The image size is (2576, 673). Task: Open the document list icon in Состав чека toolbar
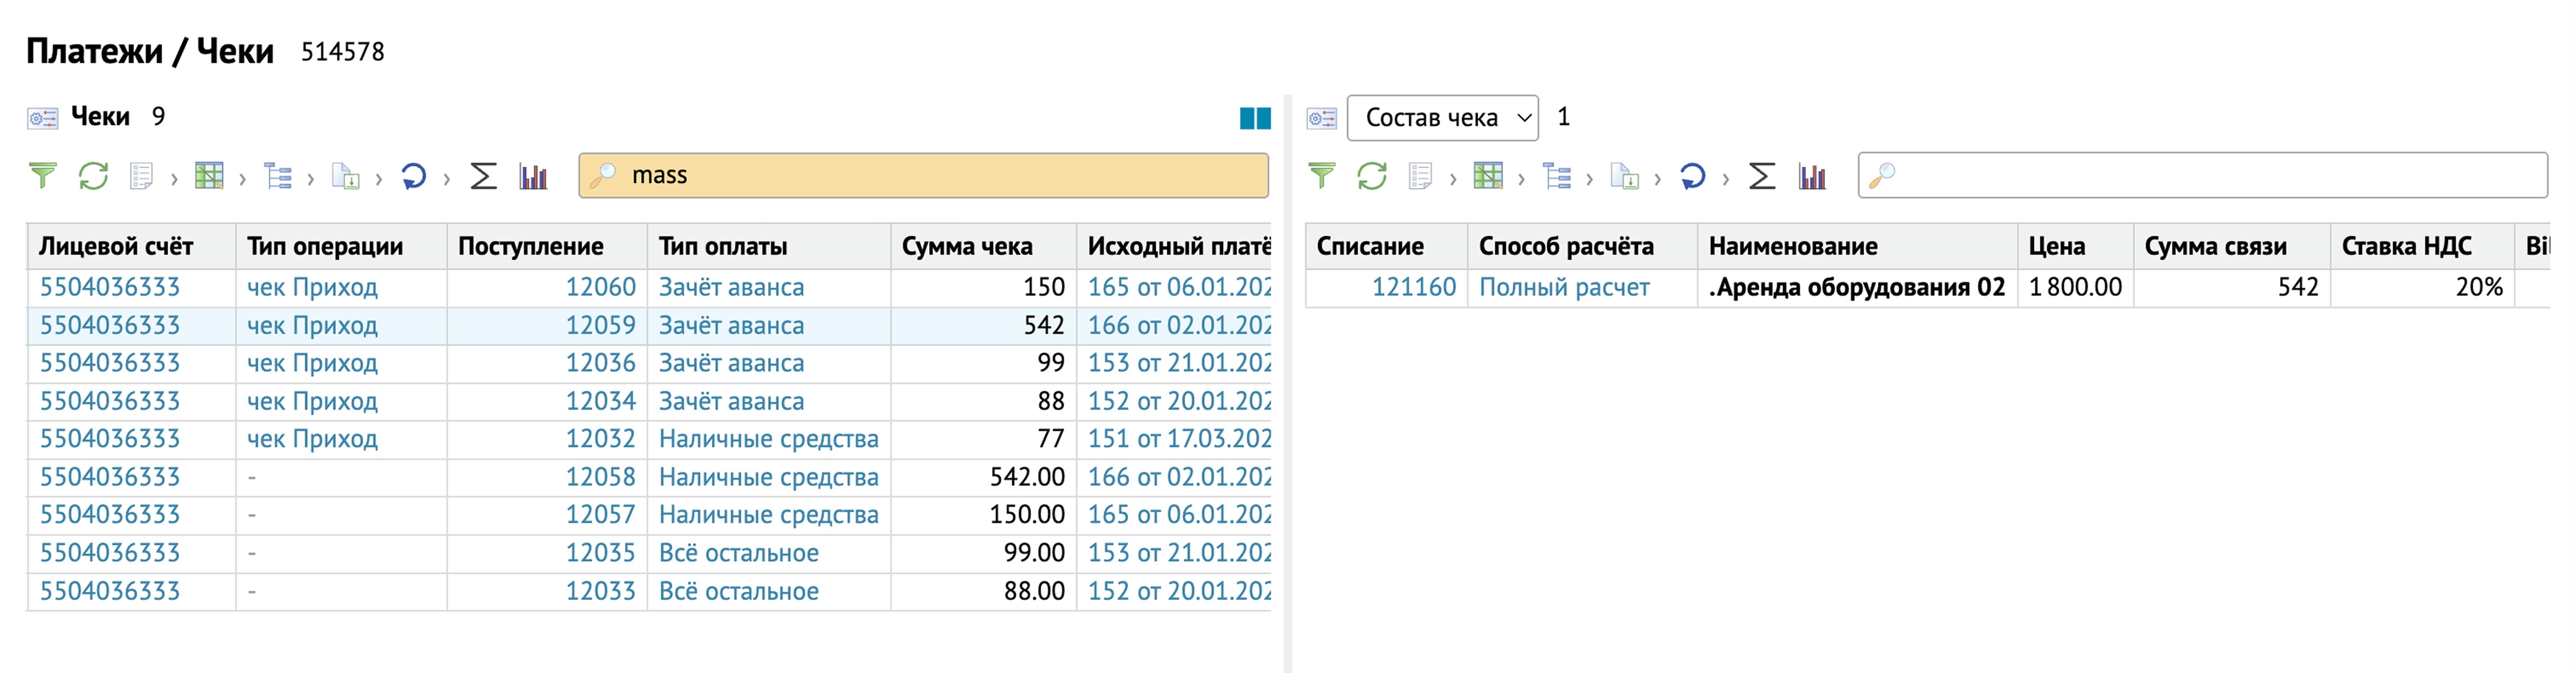click(x=1420, y=176)
